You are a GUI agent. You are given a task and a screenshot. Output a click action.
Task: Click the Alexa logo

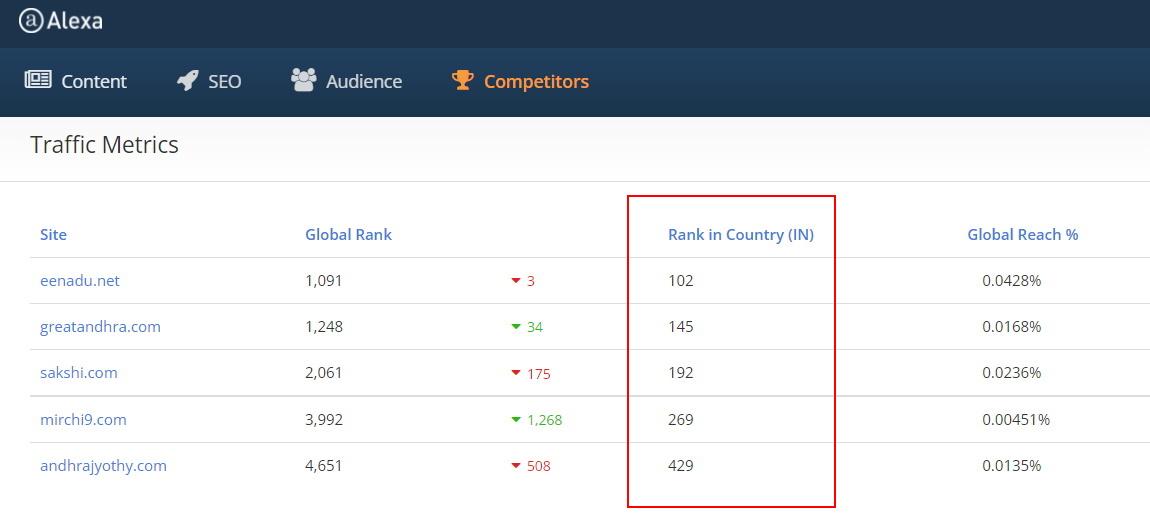click(x=61, y=21)
